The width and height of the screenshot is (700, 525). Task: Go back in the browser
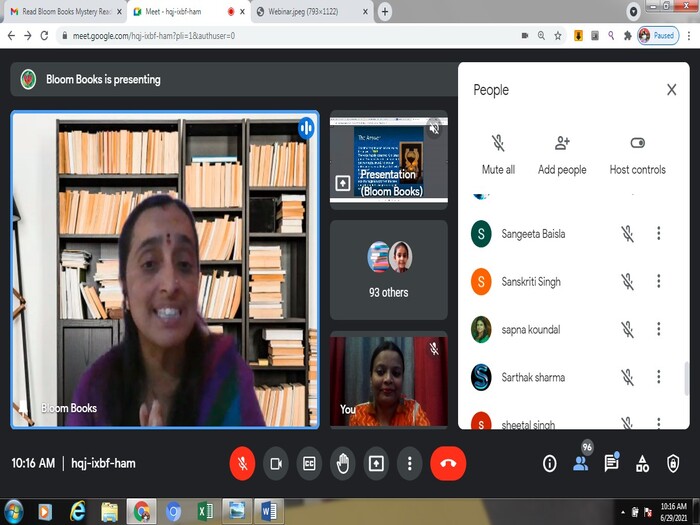(x=12, y=36)
